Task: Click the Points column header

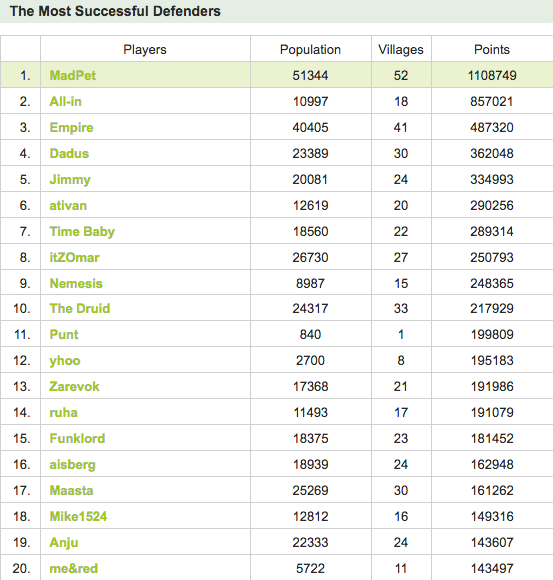Action: coord(492,50)
